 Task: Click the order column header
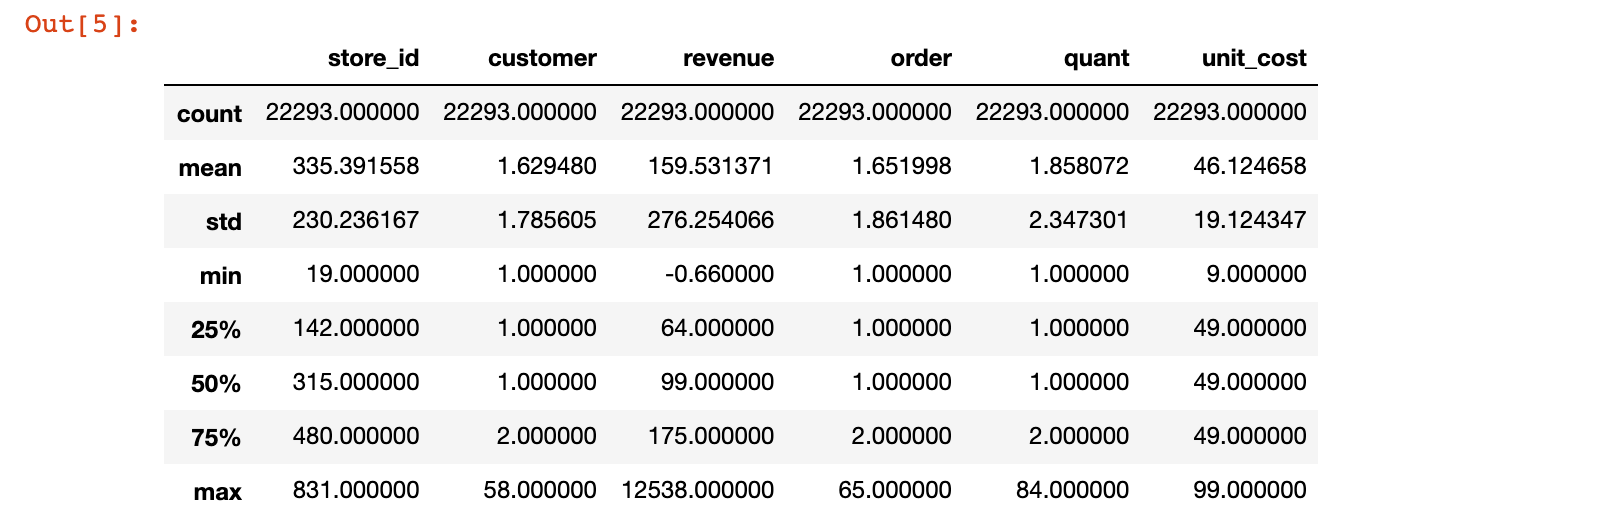pyautogui.click(x=921, y=58)
